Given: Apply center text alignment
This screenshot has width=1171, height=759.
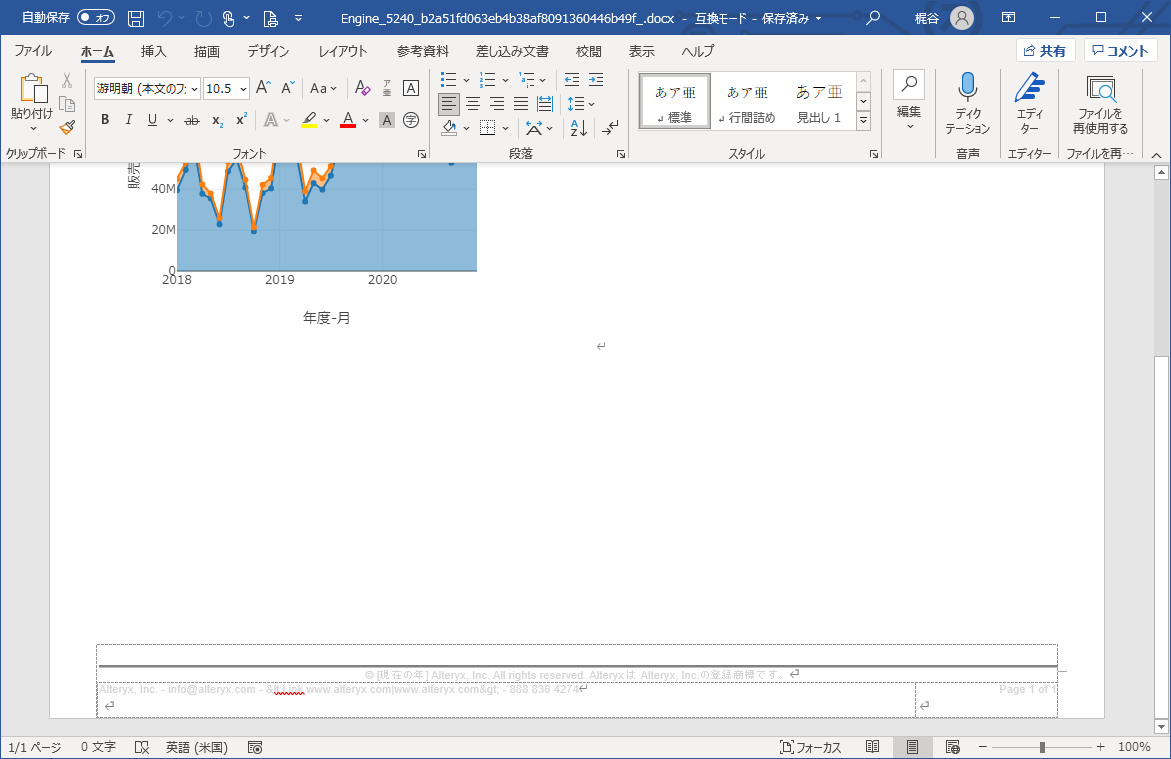Looking at the screenshot, I should click(x=473, y=104).
